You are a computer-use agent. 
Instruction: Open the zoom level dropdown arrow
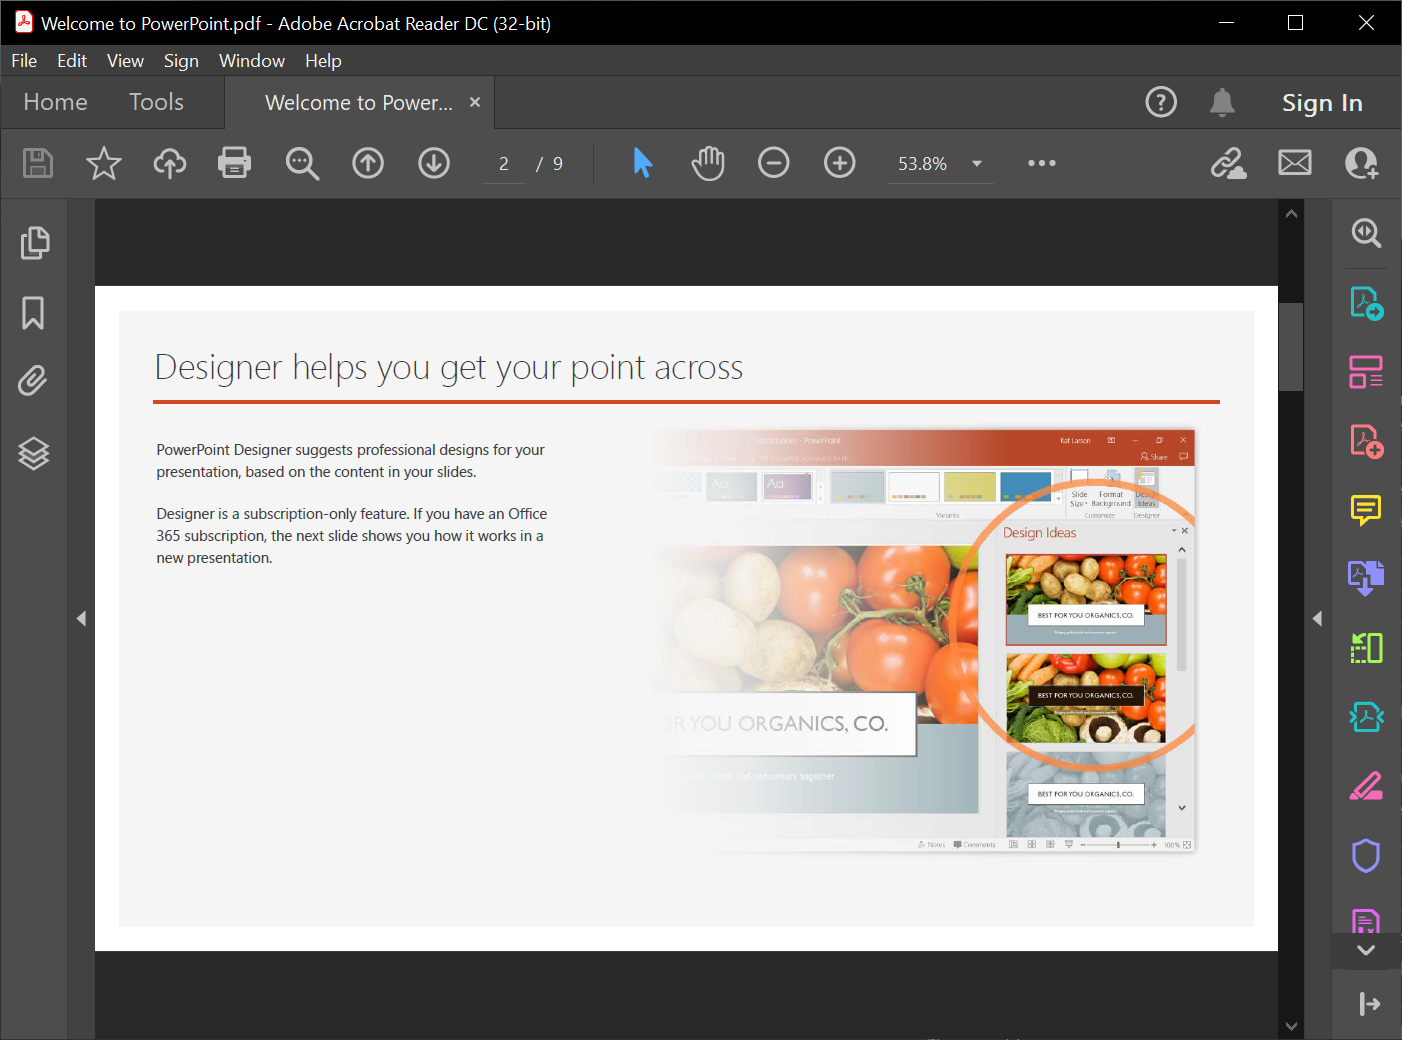click(x=977, y=164)
